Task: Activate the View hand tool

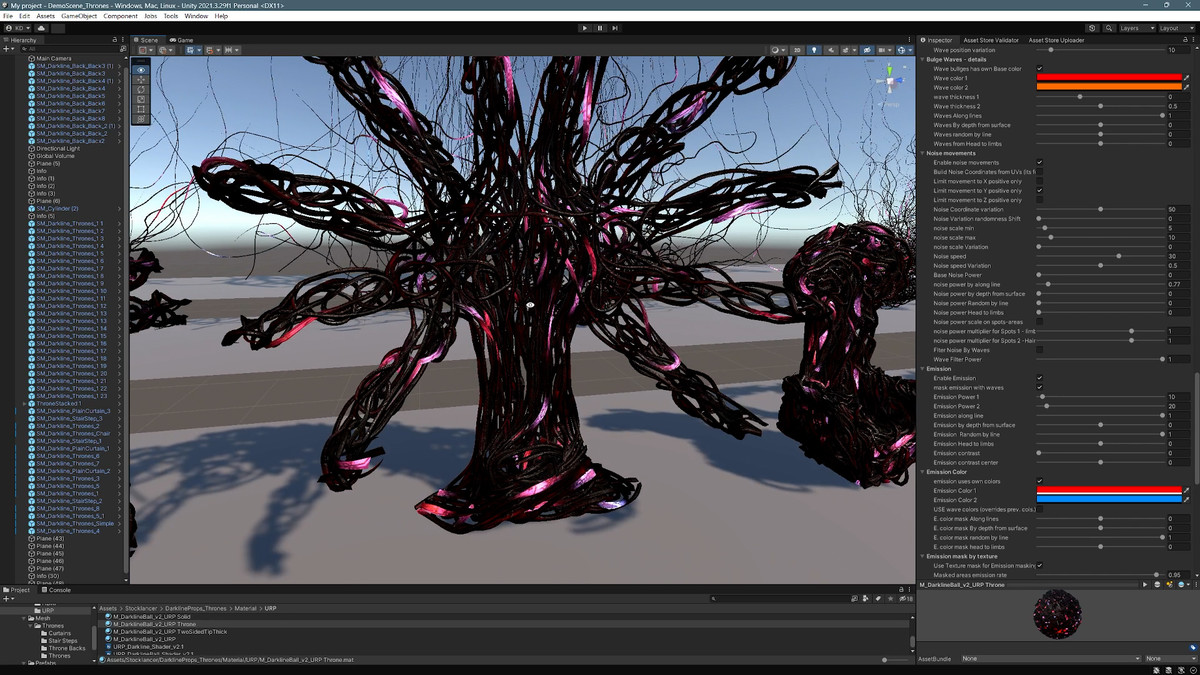Action: (141, 70)
